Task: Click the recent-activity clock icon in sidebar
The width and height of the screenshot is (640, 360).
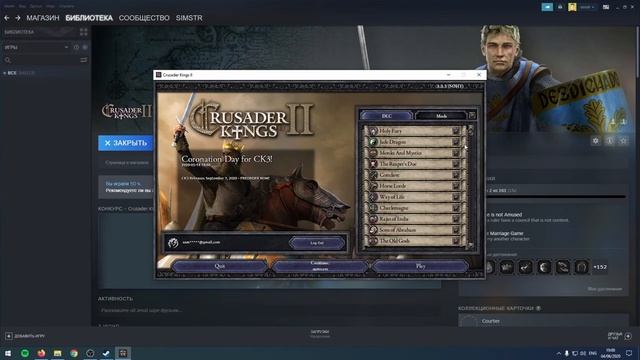Action: [76, 47]
